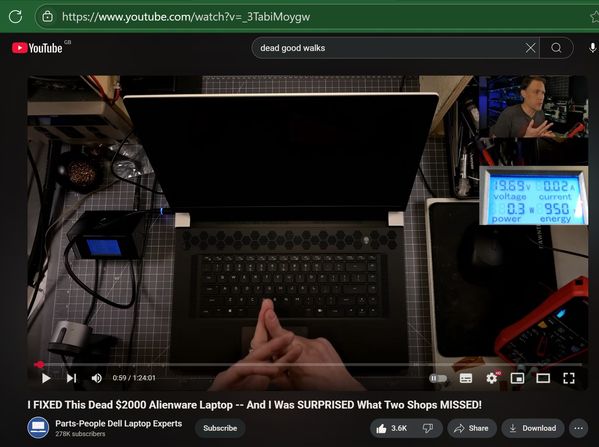
Task: Reload the page with the browser refresh icon
Action: [x=15, y=16]
